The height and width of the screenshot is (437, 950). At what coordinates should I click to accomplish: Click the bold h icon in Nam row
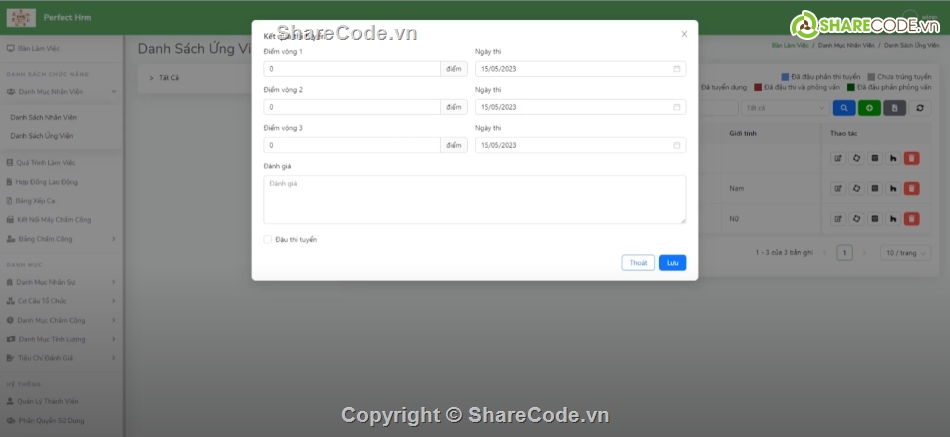(892, 188)
